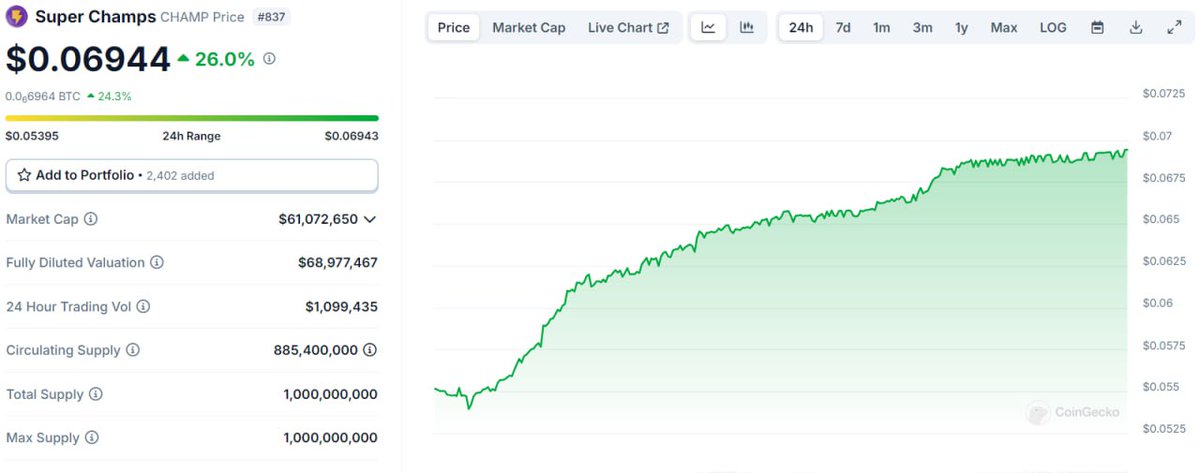Select 1y time range
1200x473 pixels.
[961, 27]
